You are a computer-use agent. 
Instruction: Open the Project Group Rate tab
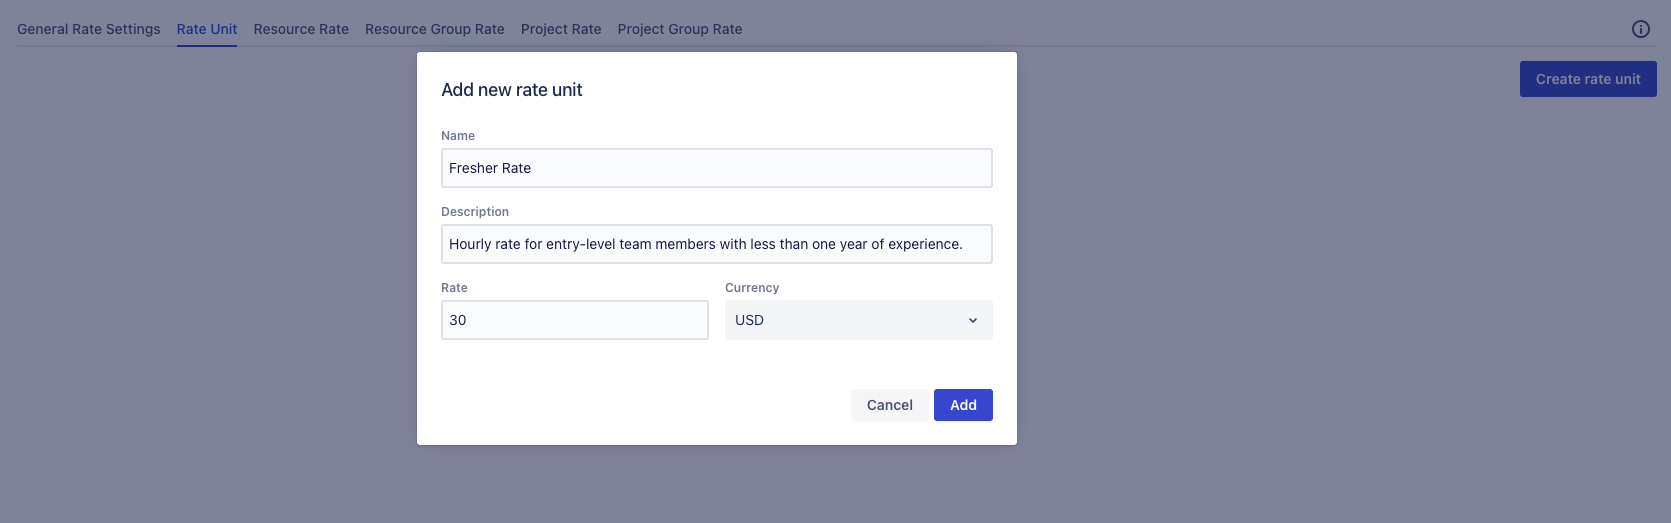pyautogui.click(x=680, y=29)
